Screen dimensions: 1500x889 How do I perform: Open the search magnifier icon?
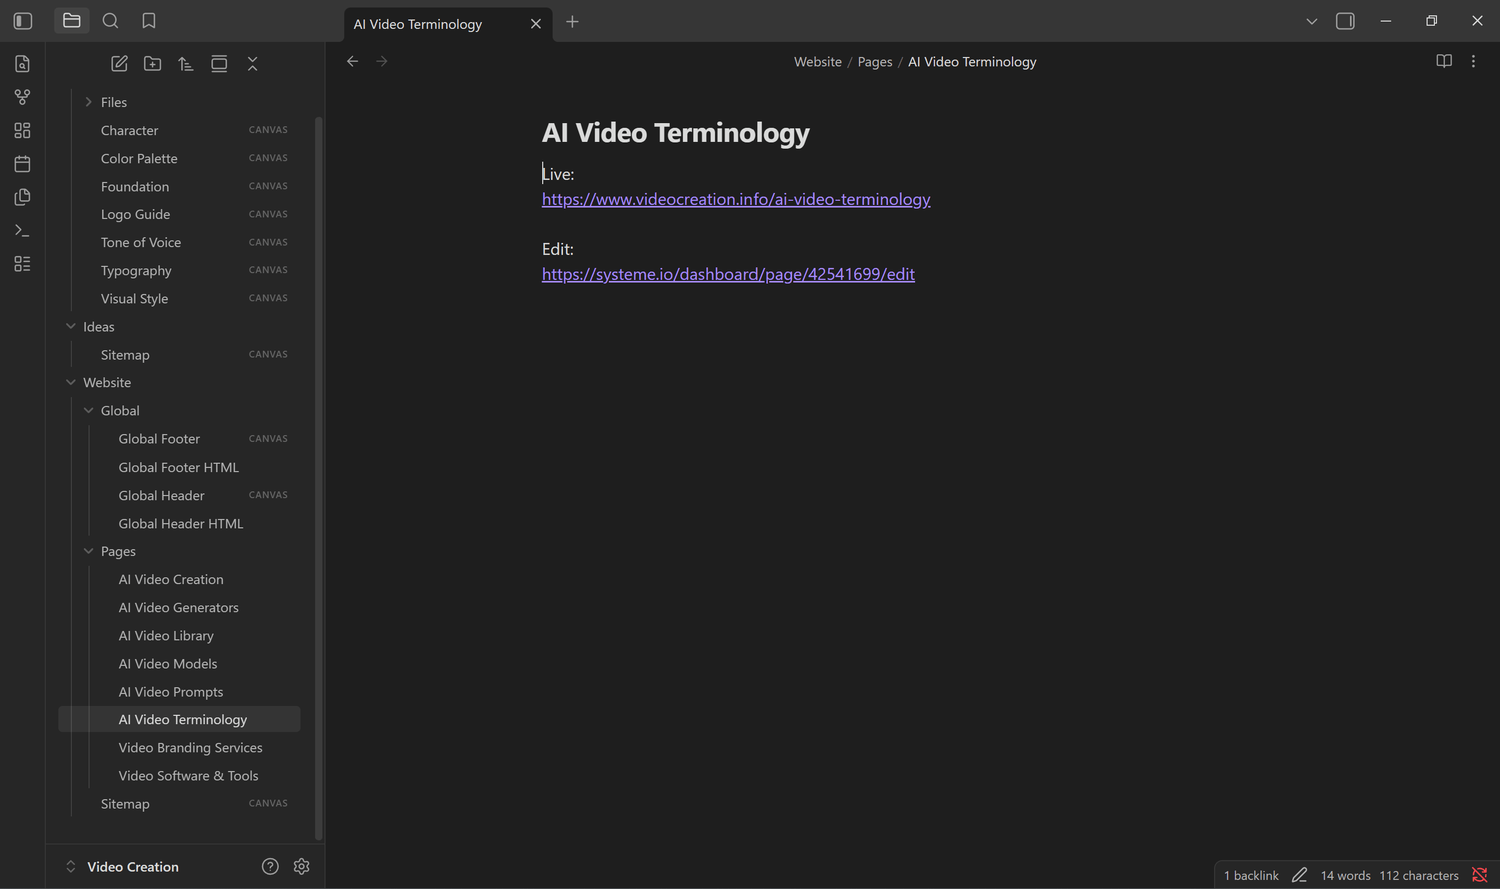tap(111, 21)
